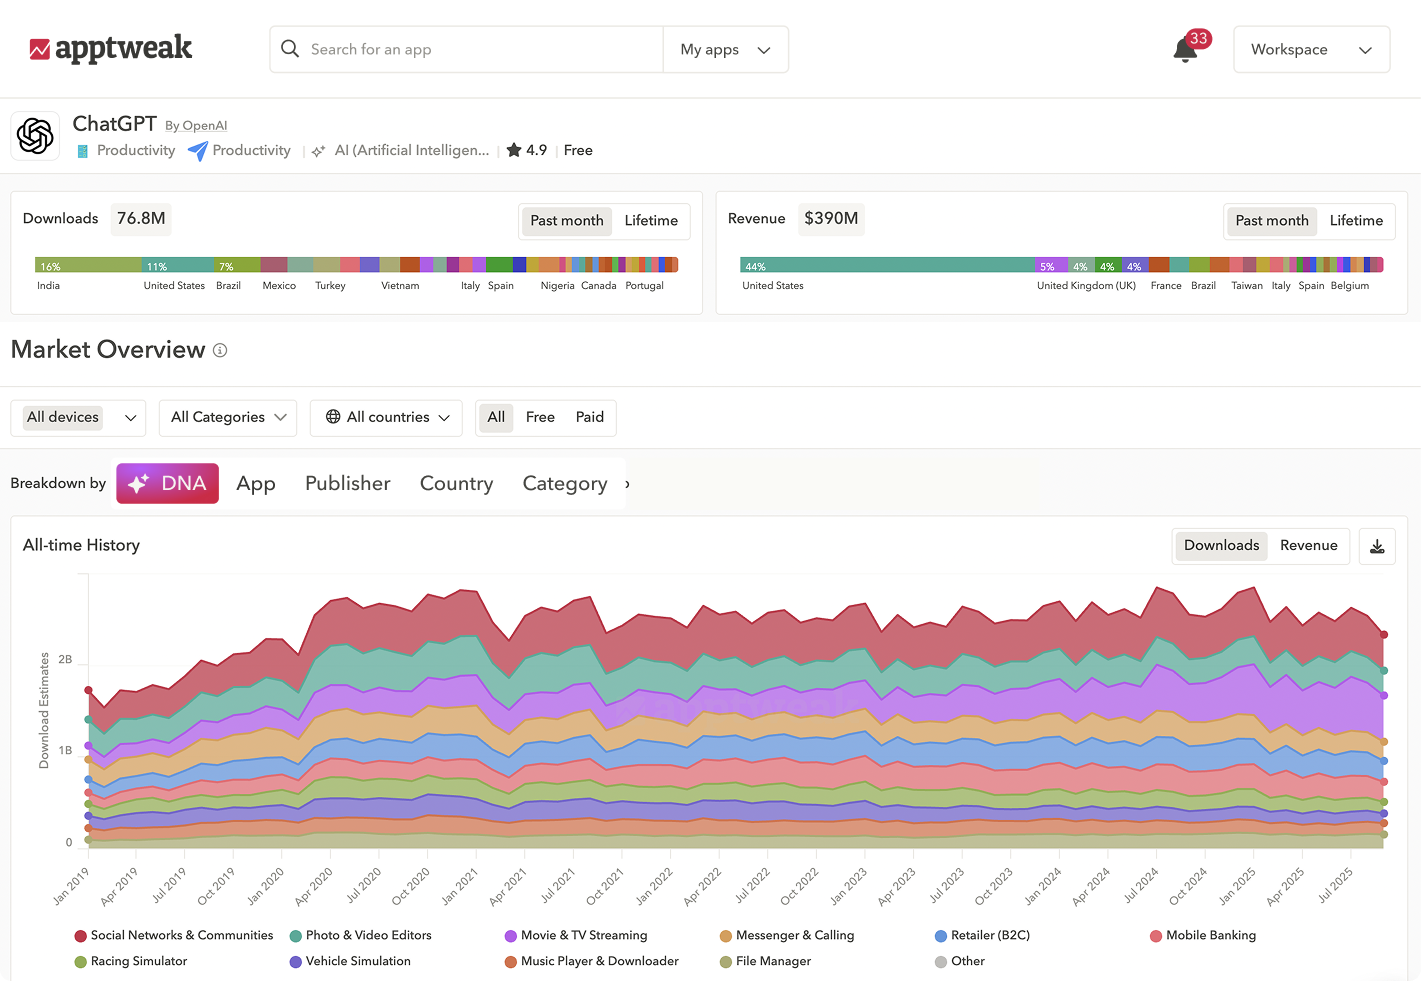Click United States 44% revenue segment
Viewport: 1421px width, 982px height.
point(888,265)
